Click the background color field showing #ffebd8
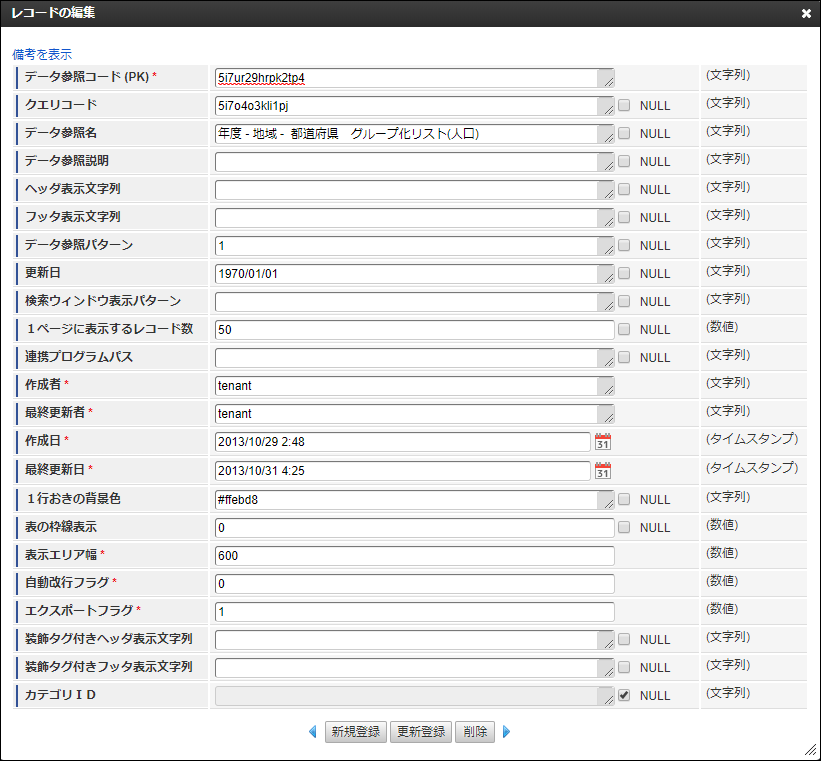Screen dimensions: 821x761 [x=400, y=498]
